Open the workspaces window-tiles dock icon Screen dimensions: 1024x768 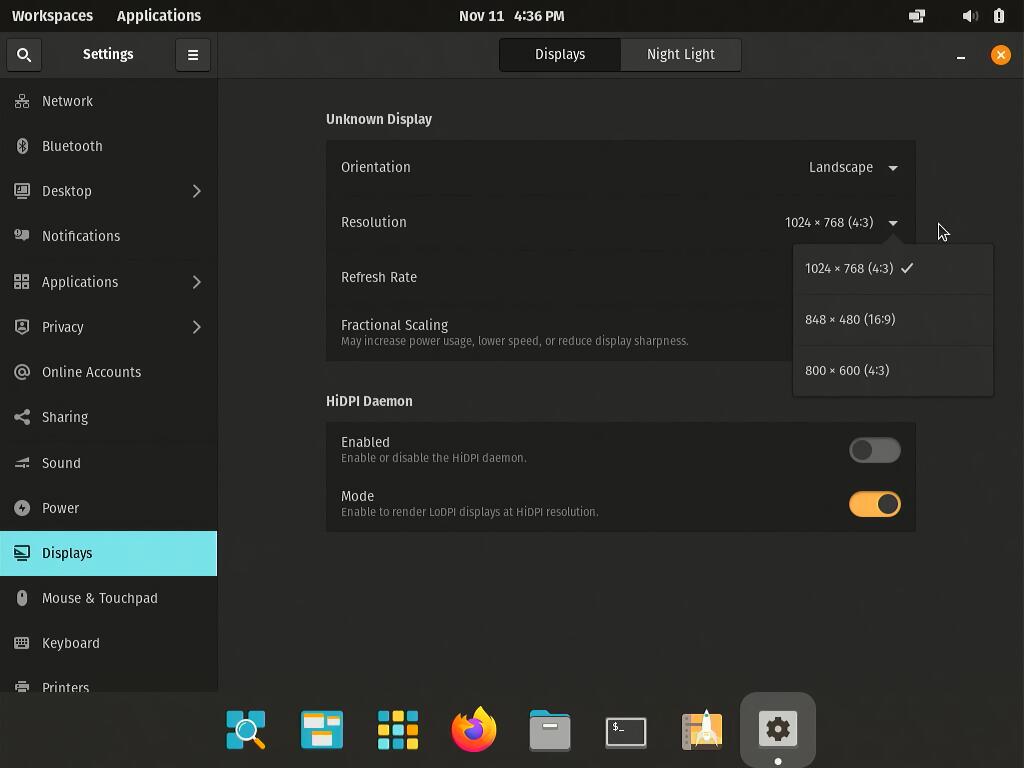[x=322, y=729]
